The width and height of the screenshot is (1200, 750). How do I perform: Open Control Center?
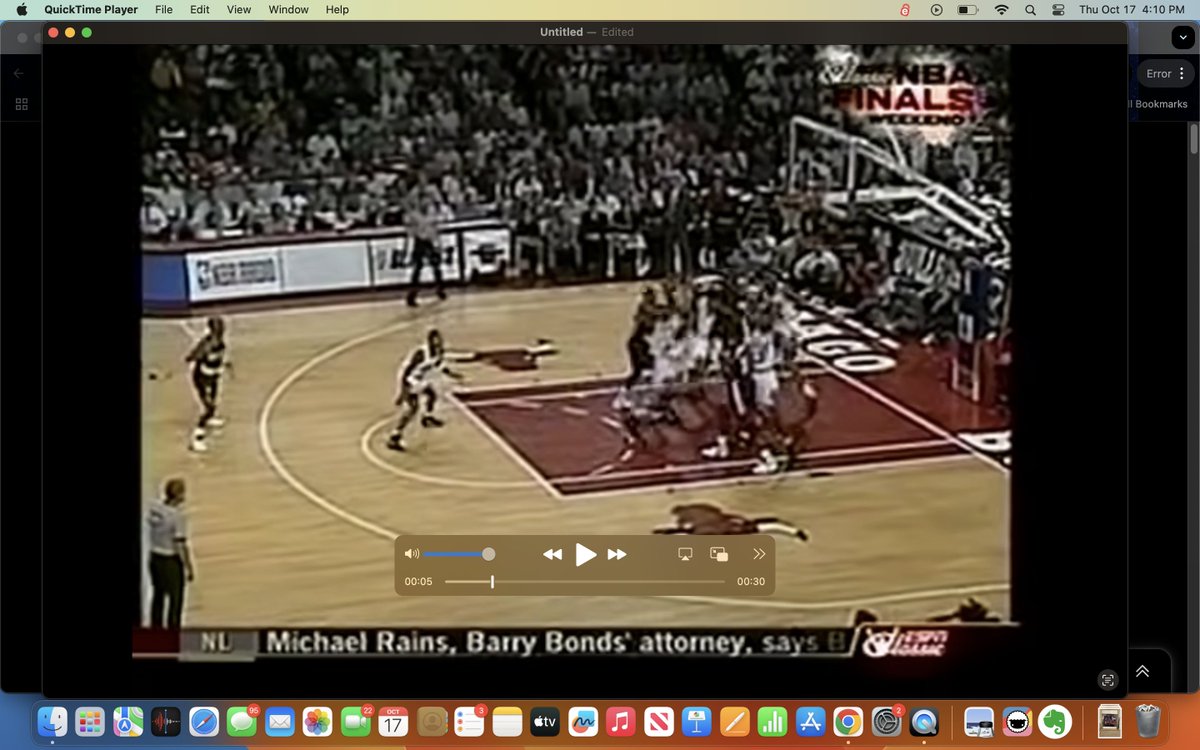[1058, 9]
